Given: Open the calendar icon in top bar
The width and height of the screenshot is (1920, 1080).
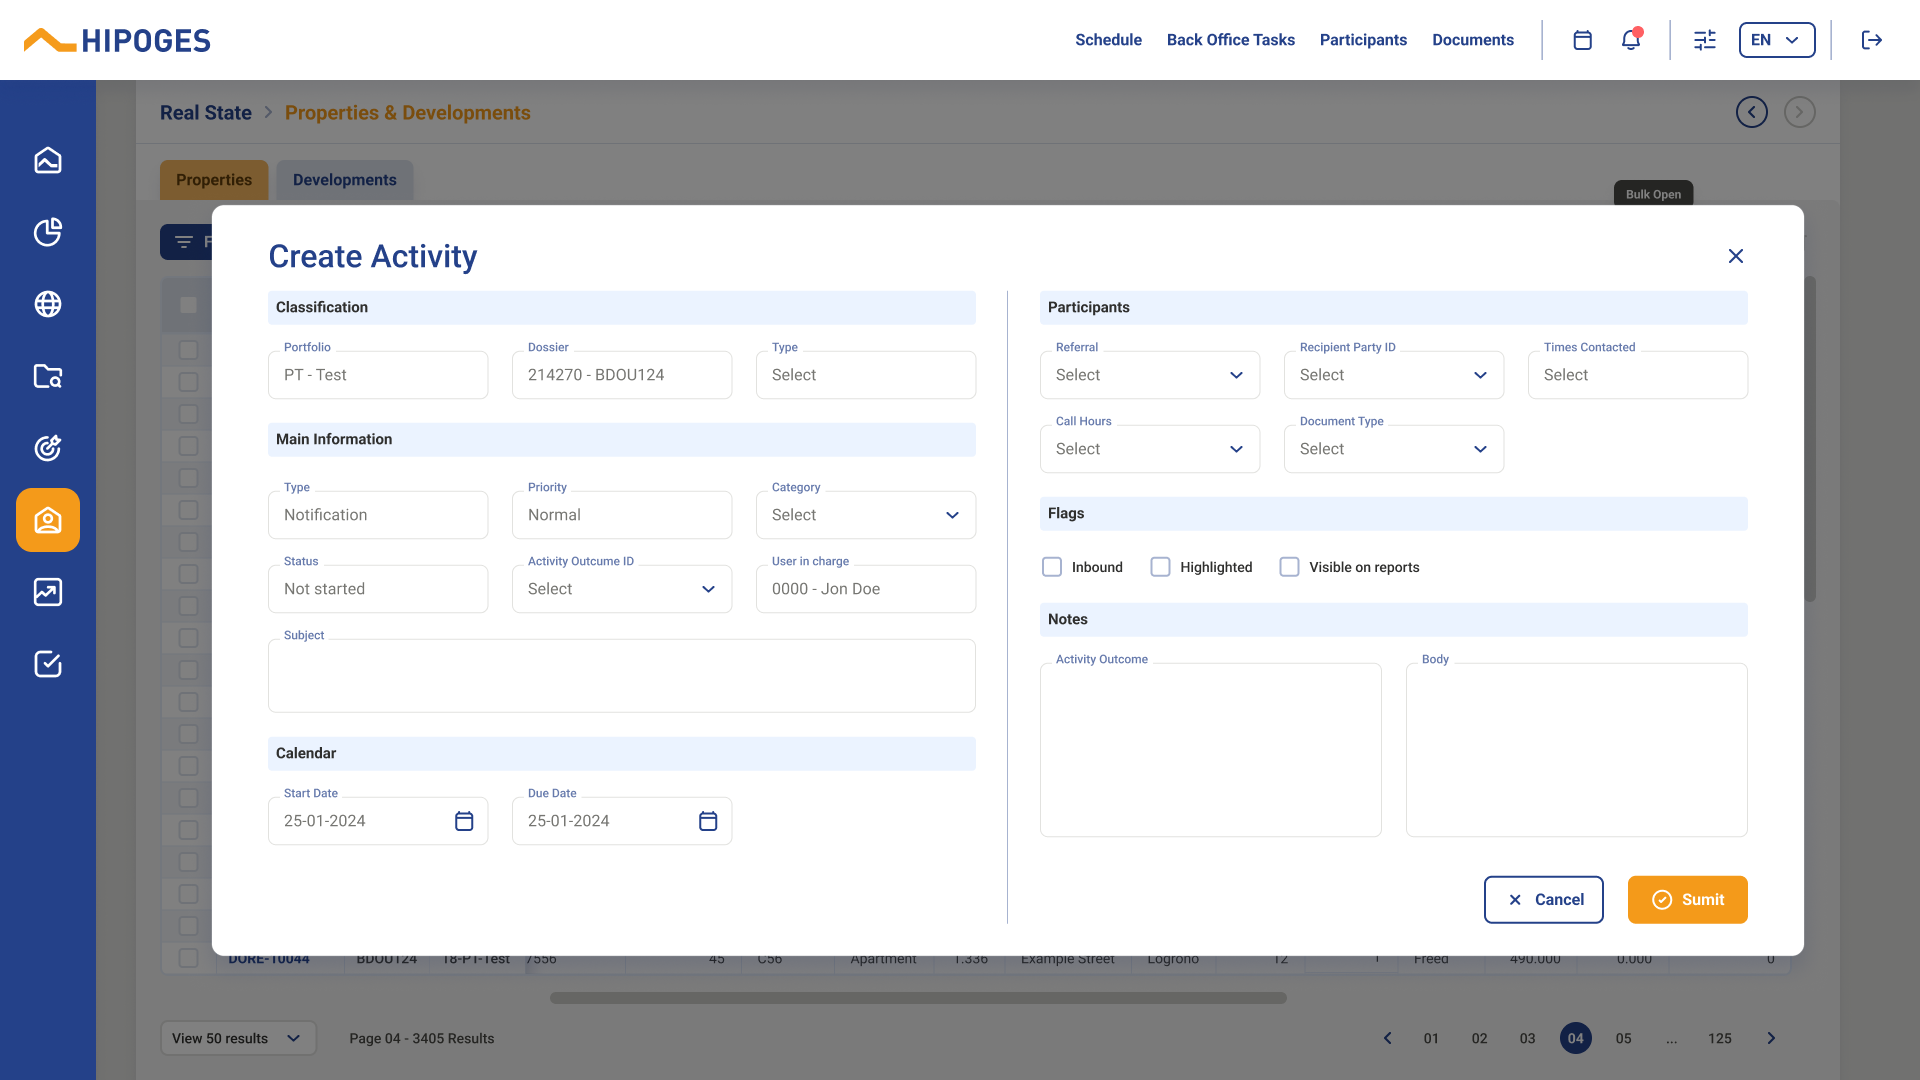Looking at the screenshot, I should [x=1582, y=40].
